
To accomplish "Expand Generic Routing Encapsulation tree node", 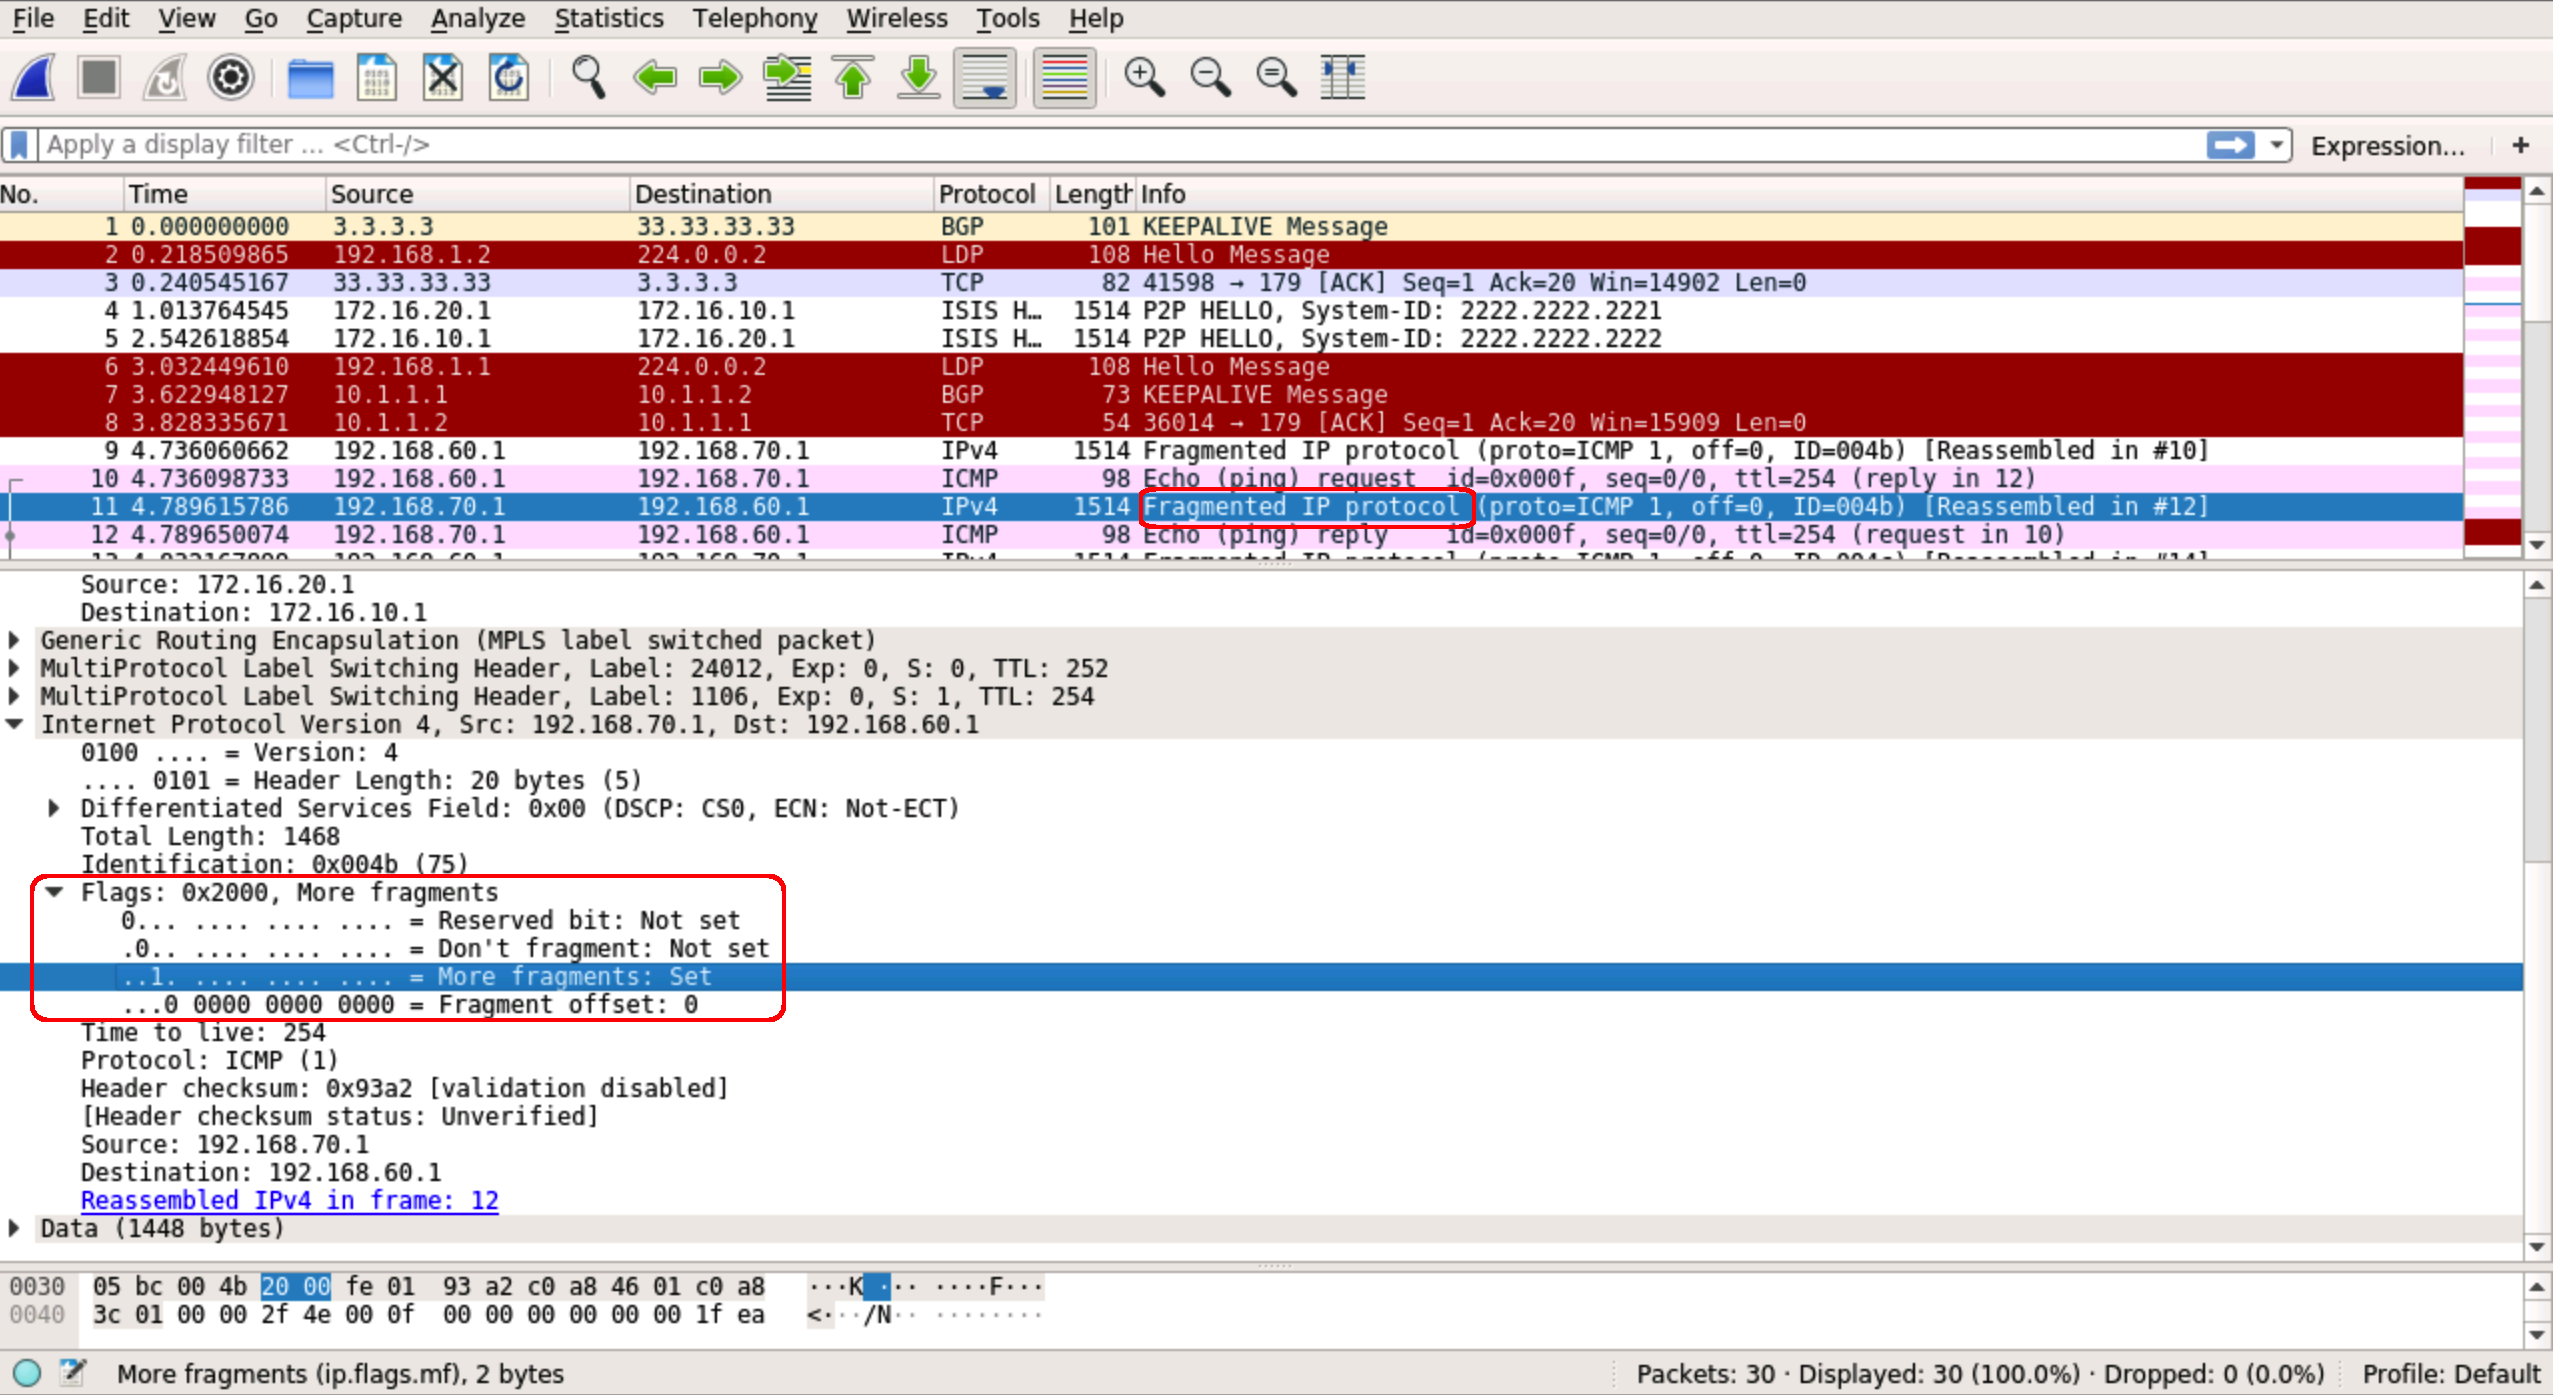I will tap(14, 640).
